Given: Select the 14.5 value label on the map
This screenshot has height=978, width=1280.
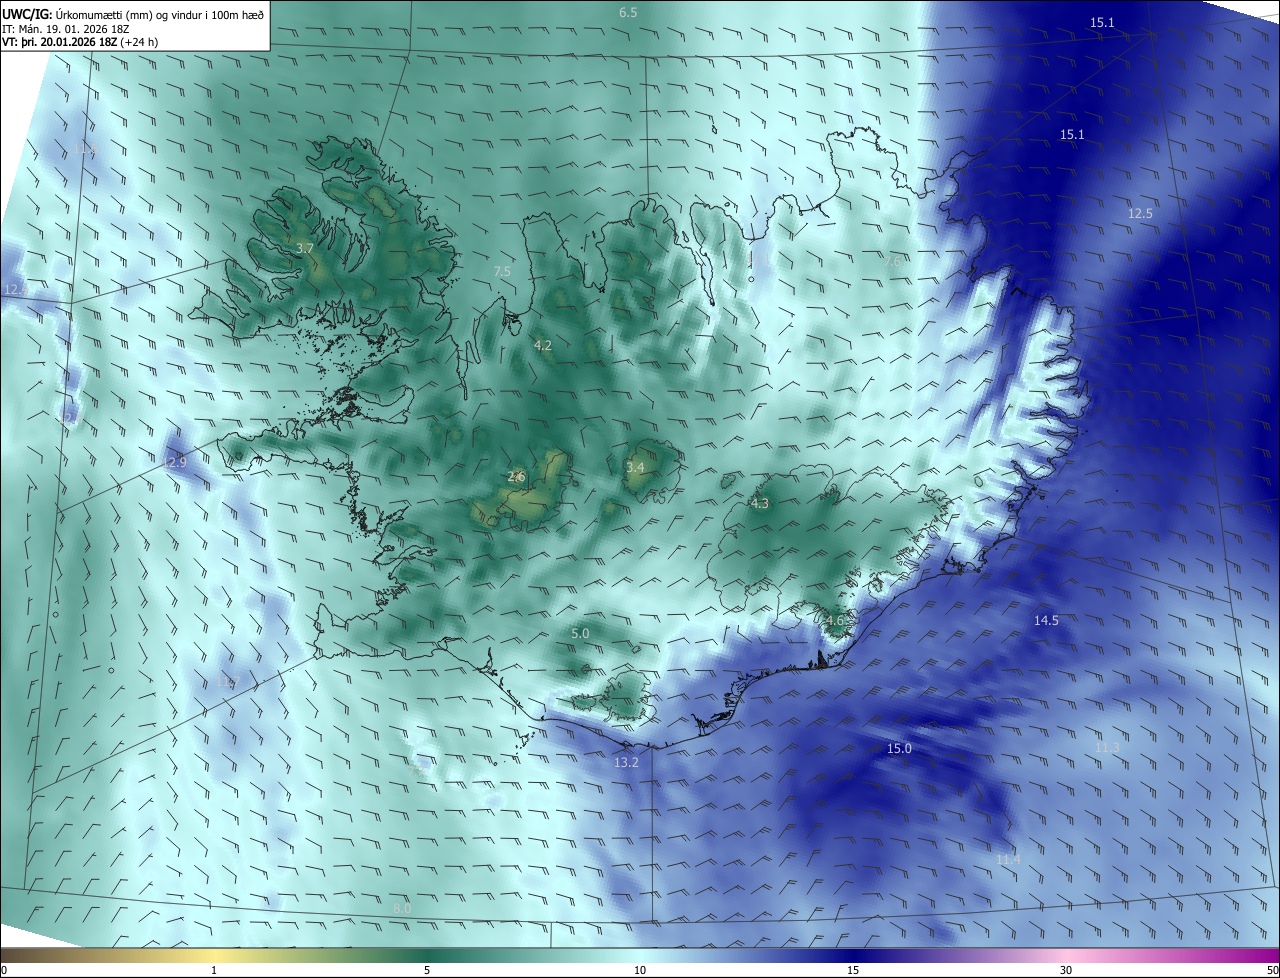Looking at the screenshot, I should click(1046, 620).
